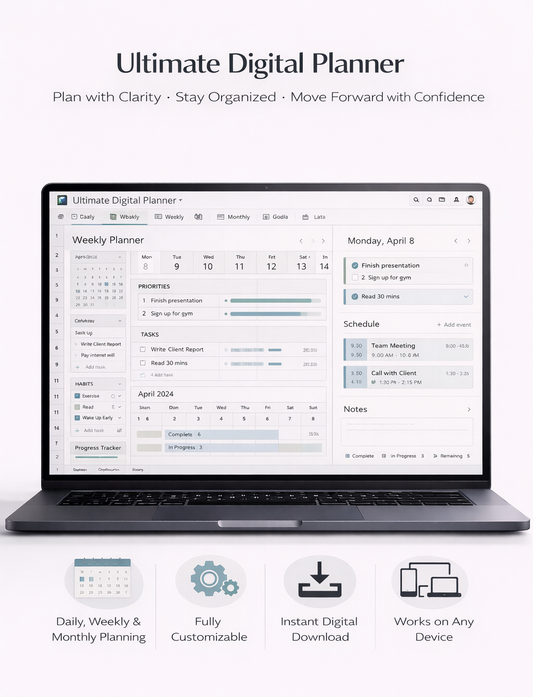Uncheck Read 30 mins in daily panel
The height and width of the screenshot is (697, 533).
coord(355,296)
